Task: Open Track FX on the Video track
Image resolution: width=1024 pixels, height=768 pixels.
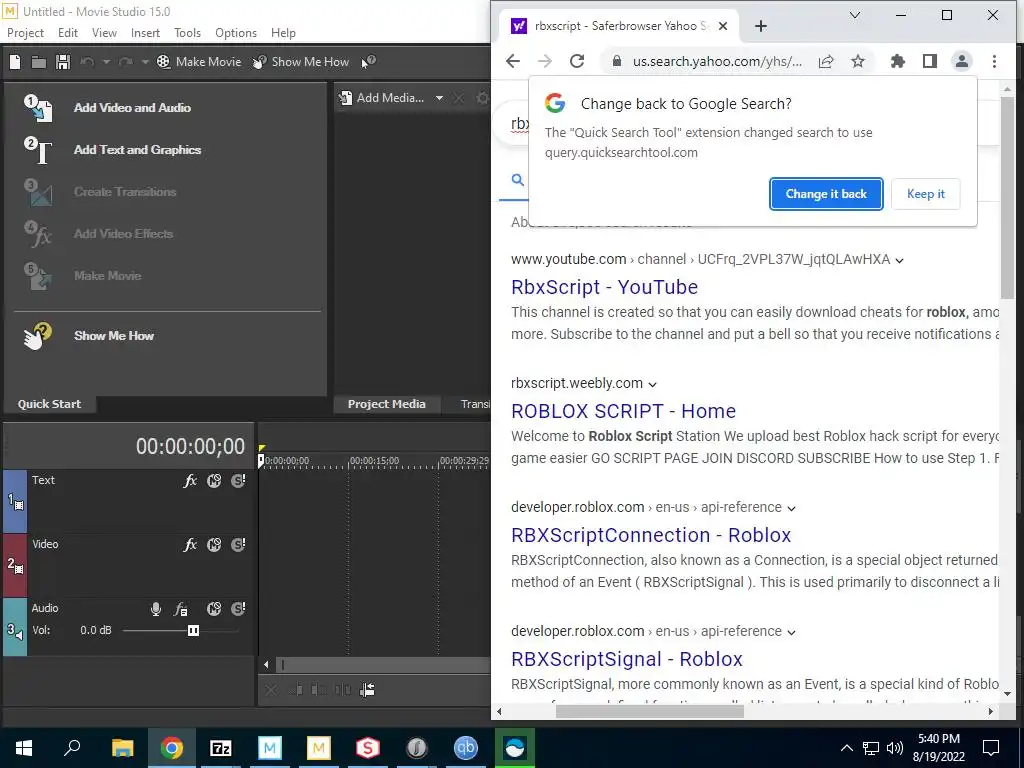Action: click(x=190, y=545)
